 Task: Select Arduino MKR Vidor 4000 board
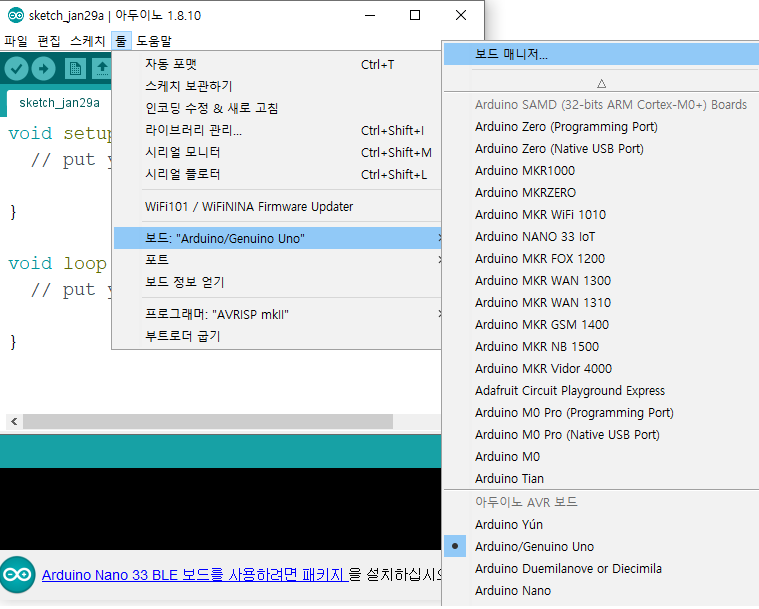pyautogui.click(x=601, y=369)
